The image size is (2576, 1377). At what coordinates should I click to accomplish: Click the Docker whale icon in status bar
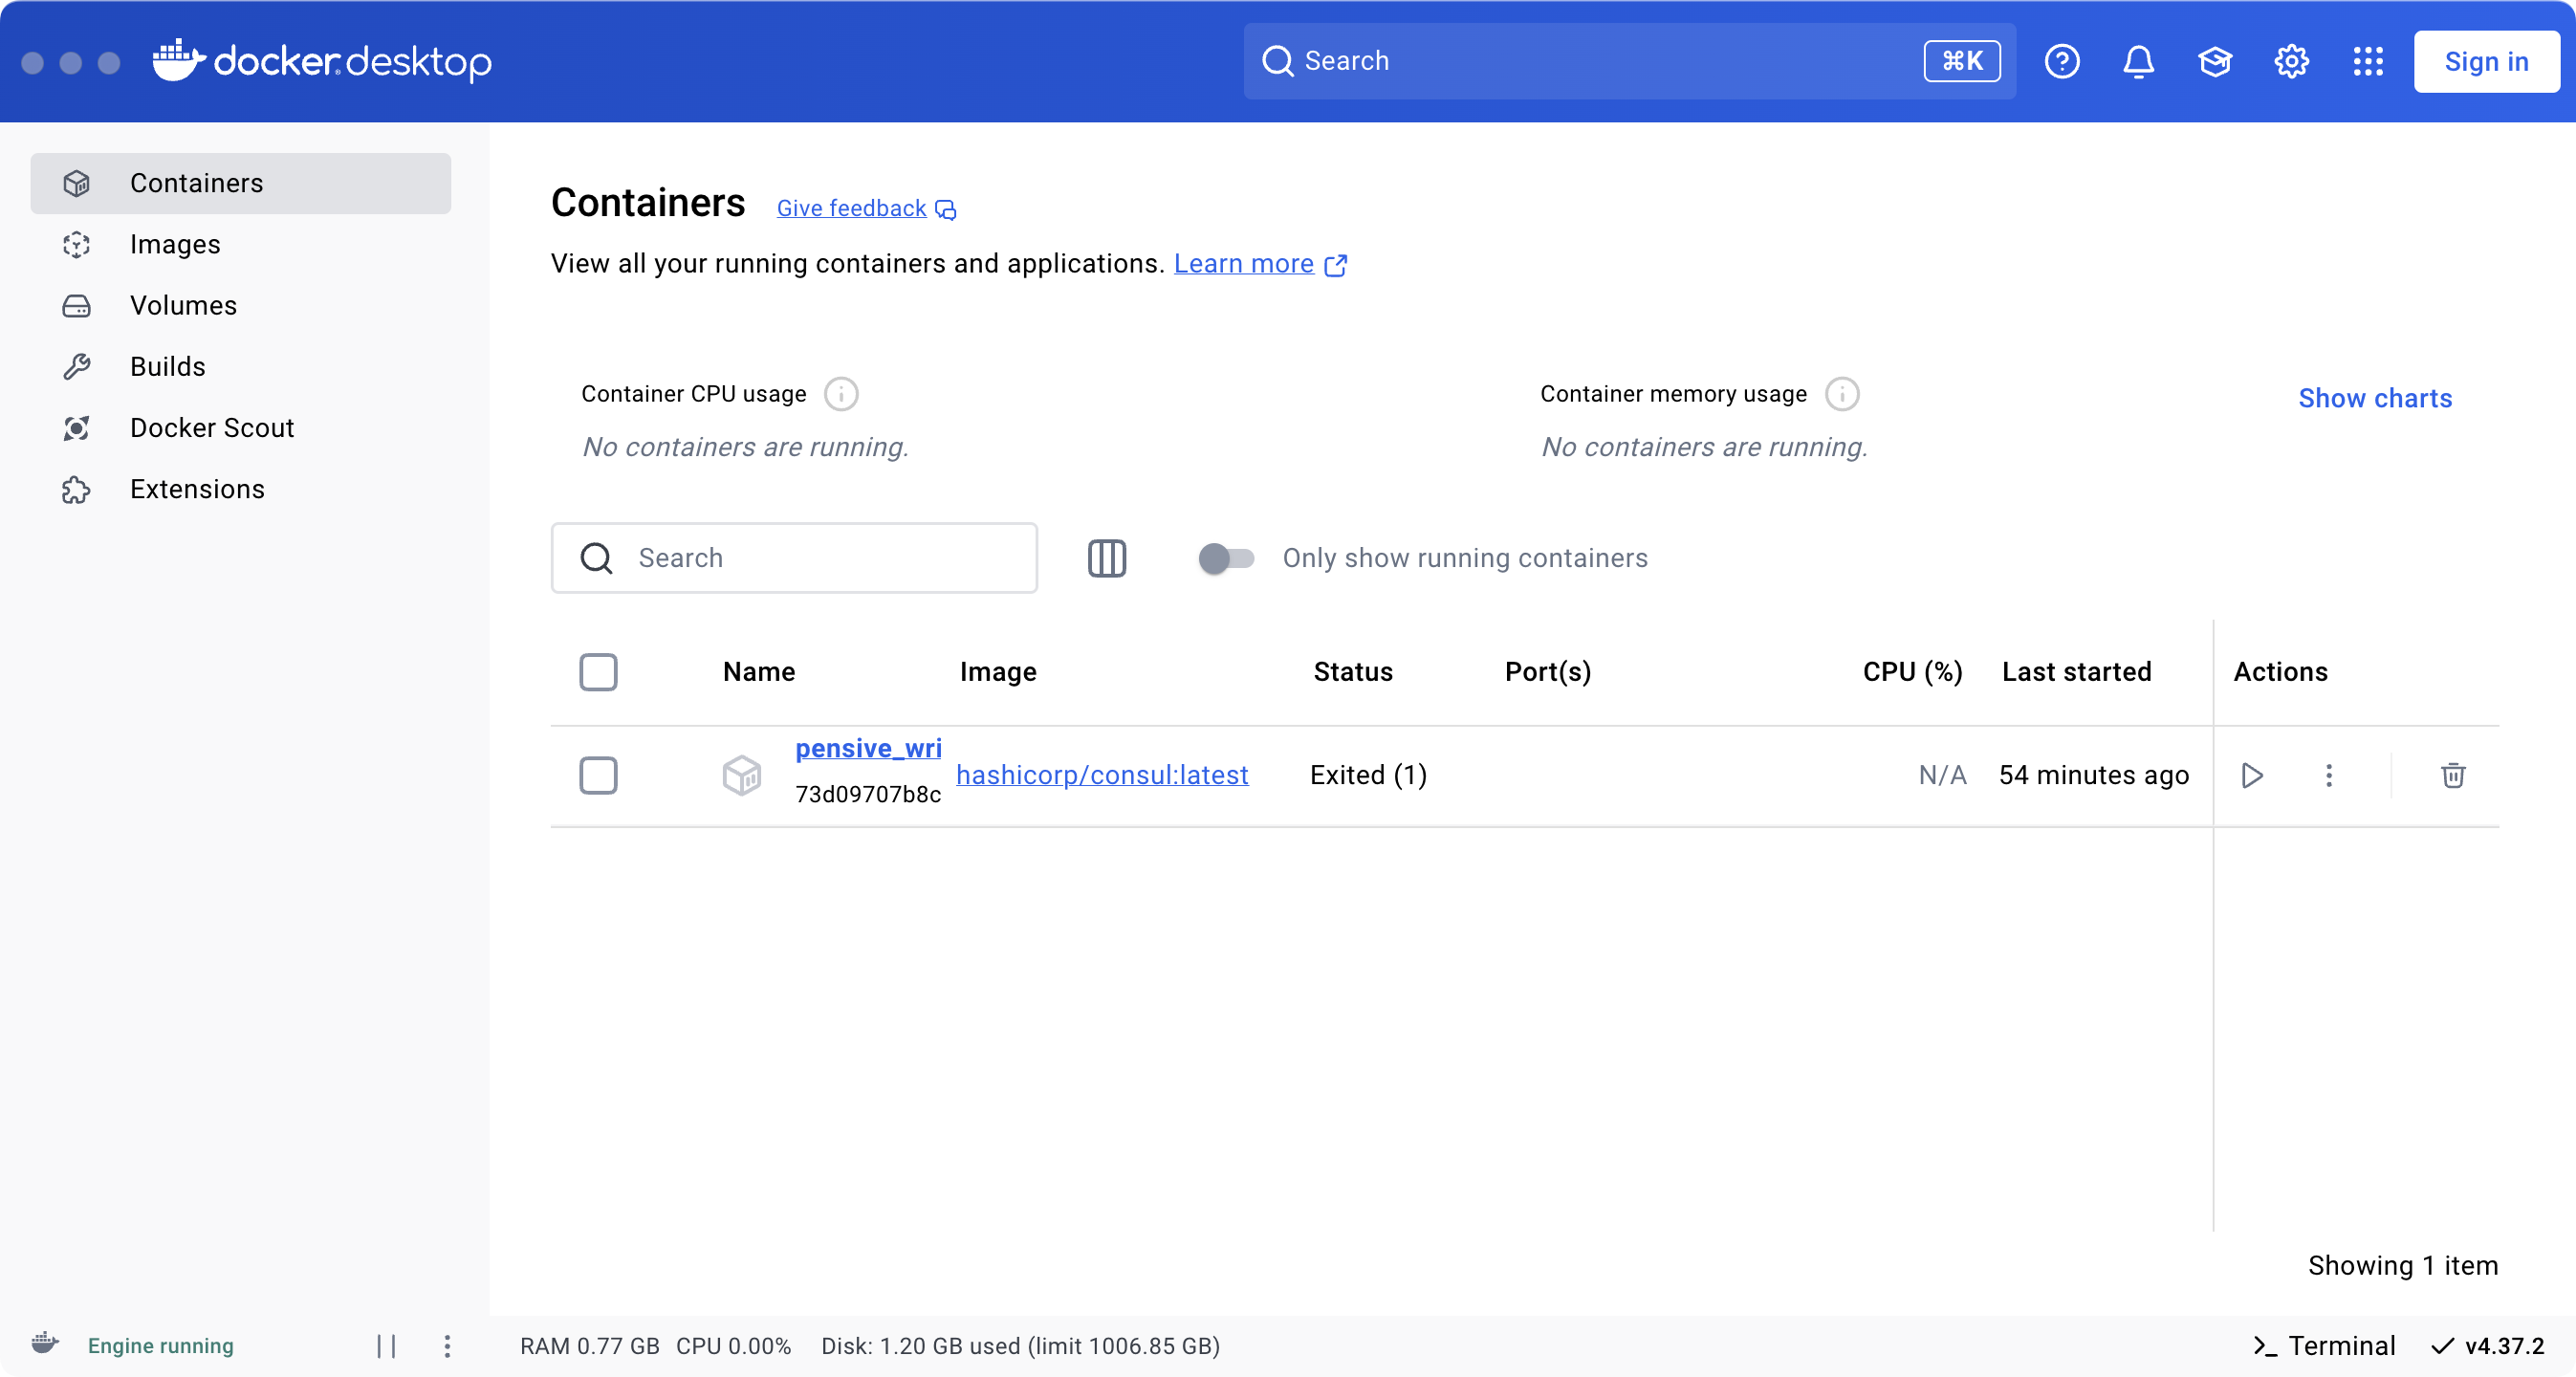coord(45,1342)
